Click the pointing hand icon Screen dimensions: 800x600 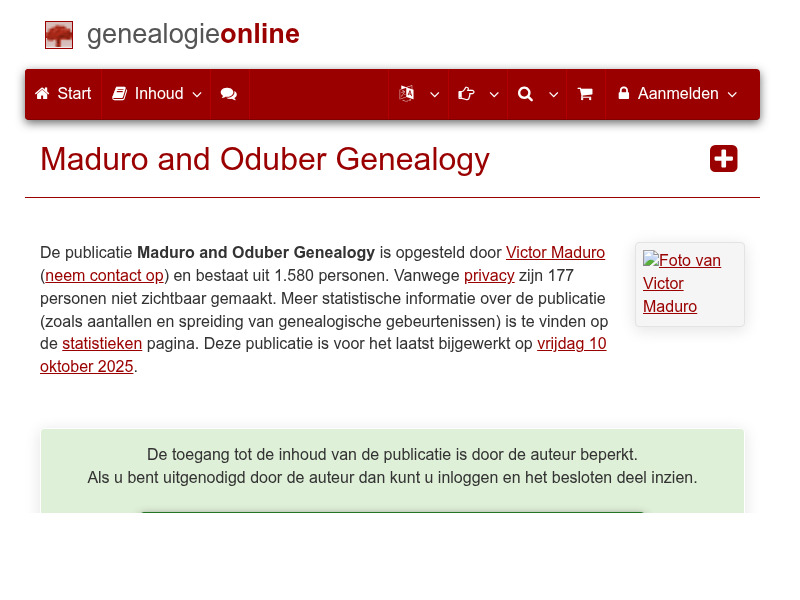tap(466, 94)
